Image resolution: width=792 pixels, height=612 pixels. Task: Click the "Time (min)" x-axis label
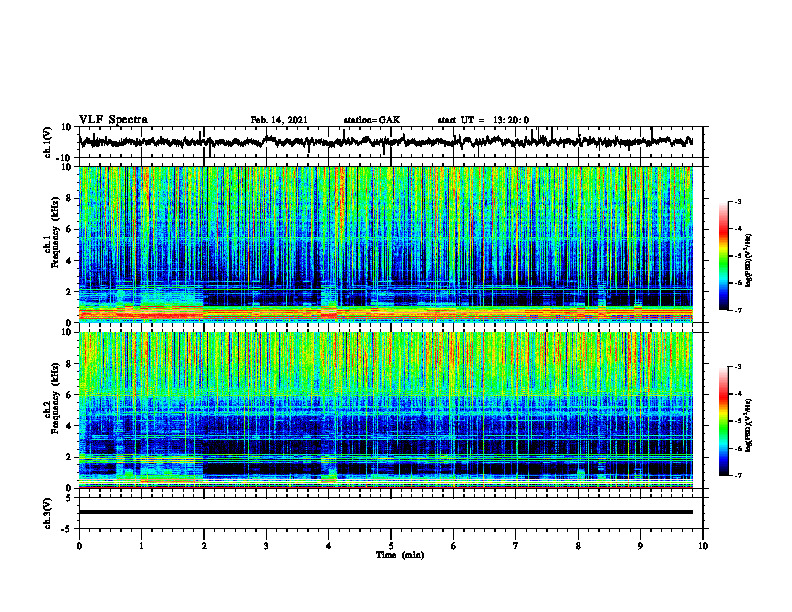400,555
